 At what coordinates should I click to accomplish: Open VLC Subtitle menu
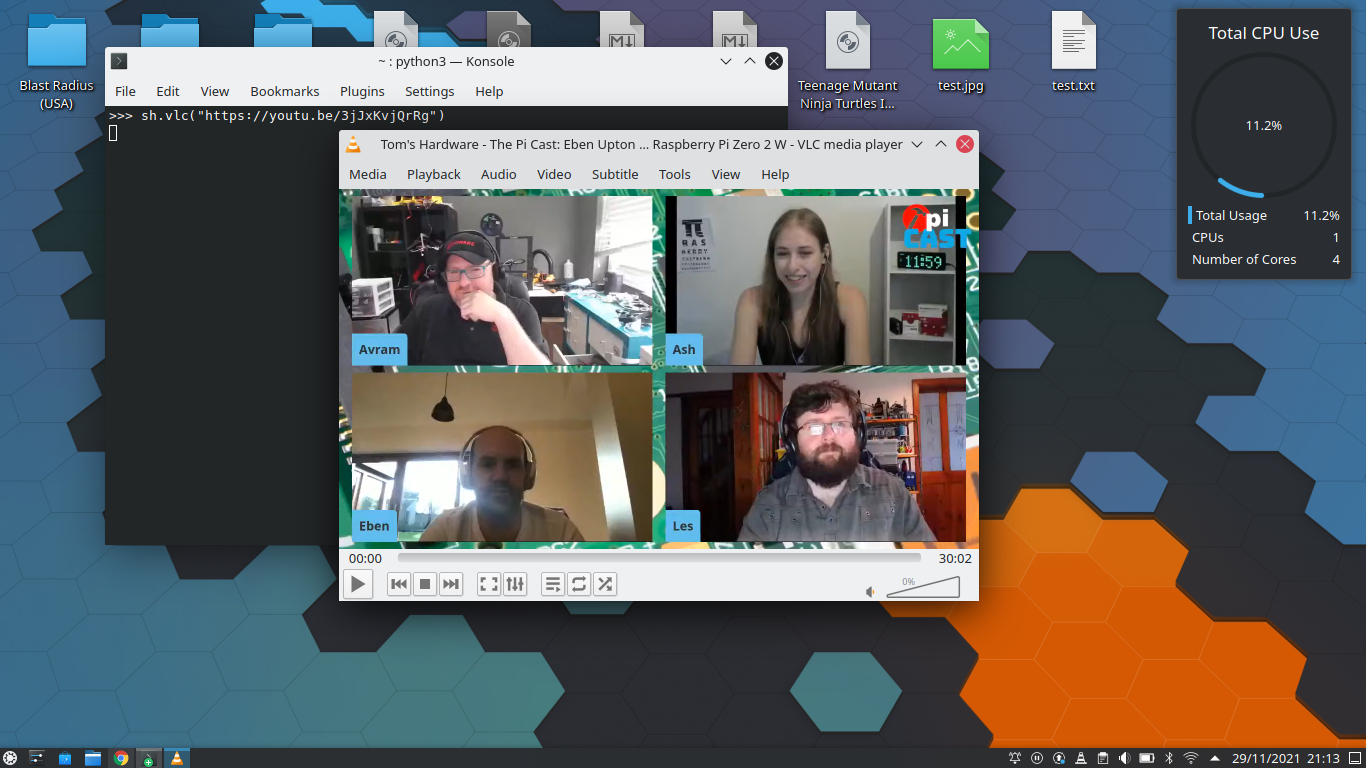(x=615, y=174)
